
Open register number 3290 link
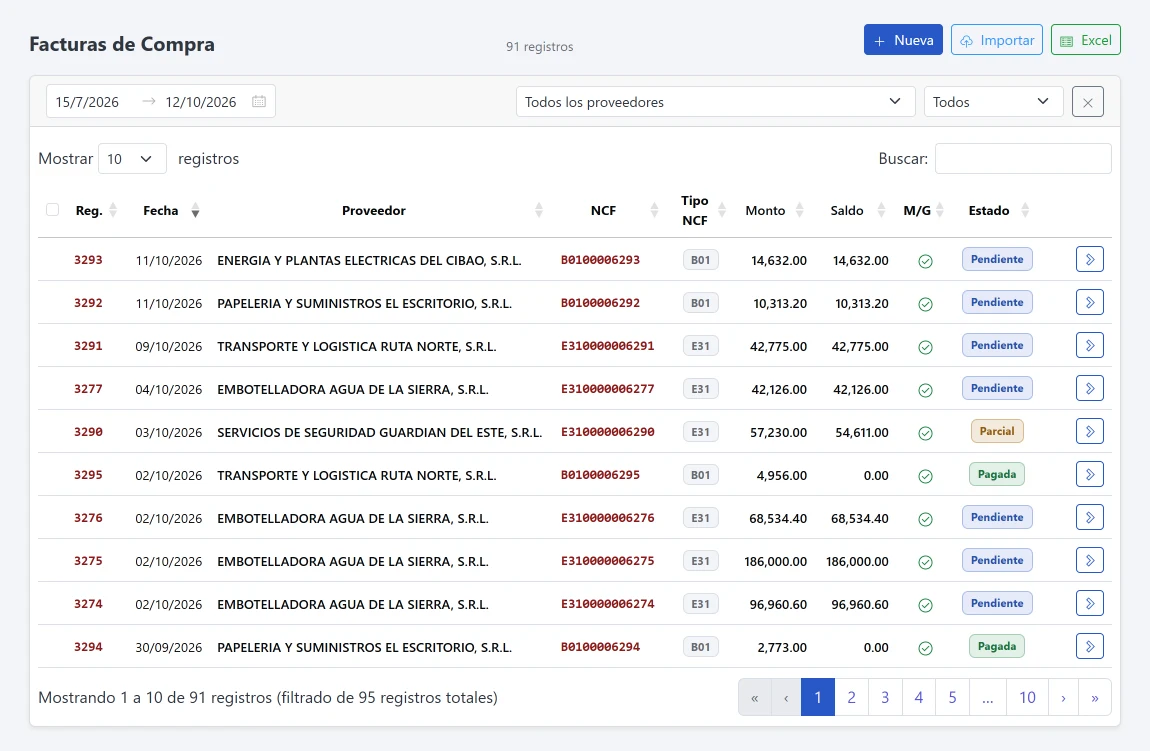tap(88, 432)
